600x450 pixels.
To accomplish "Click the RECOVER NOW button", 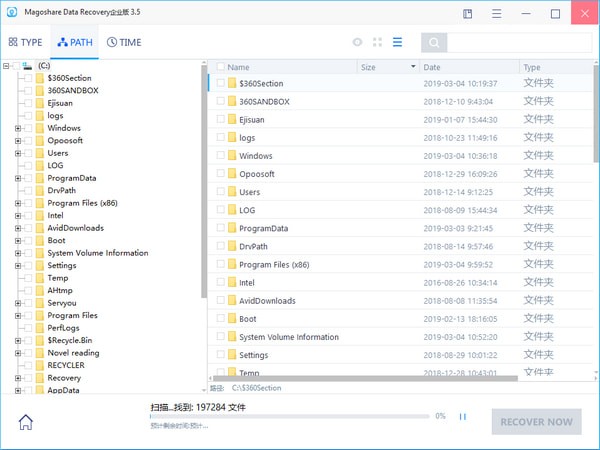I will click(x=536, y=422).
